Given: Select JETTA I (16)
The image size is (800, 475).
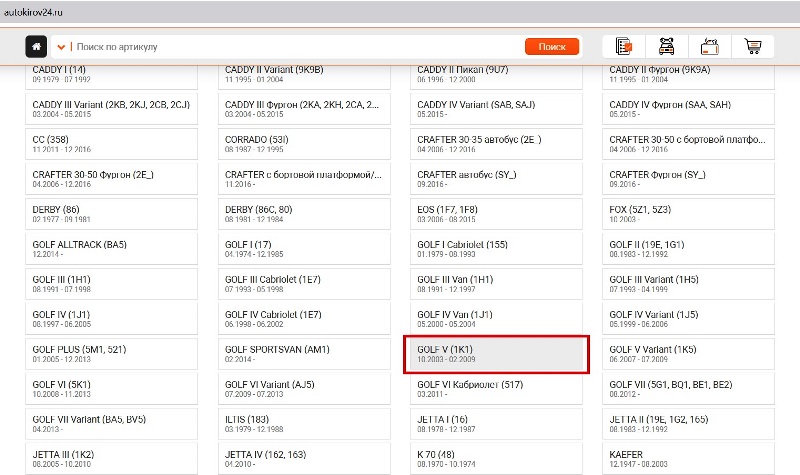Looking at the screenshot, I should click(496, 423).
